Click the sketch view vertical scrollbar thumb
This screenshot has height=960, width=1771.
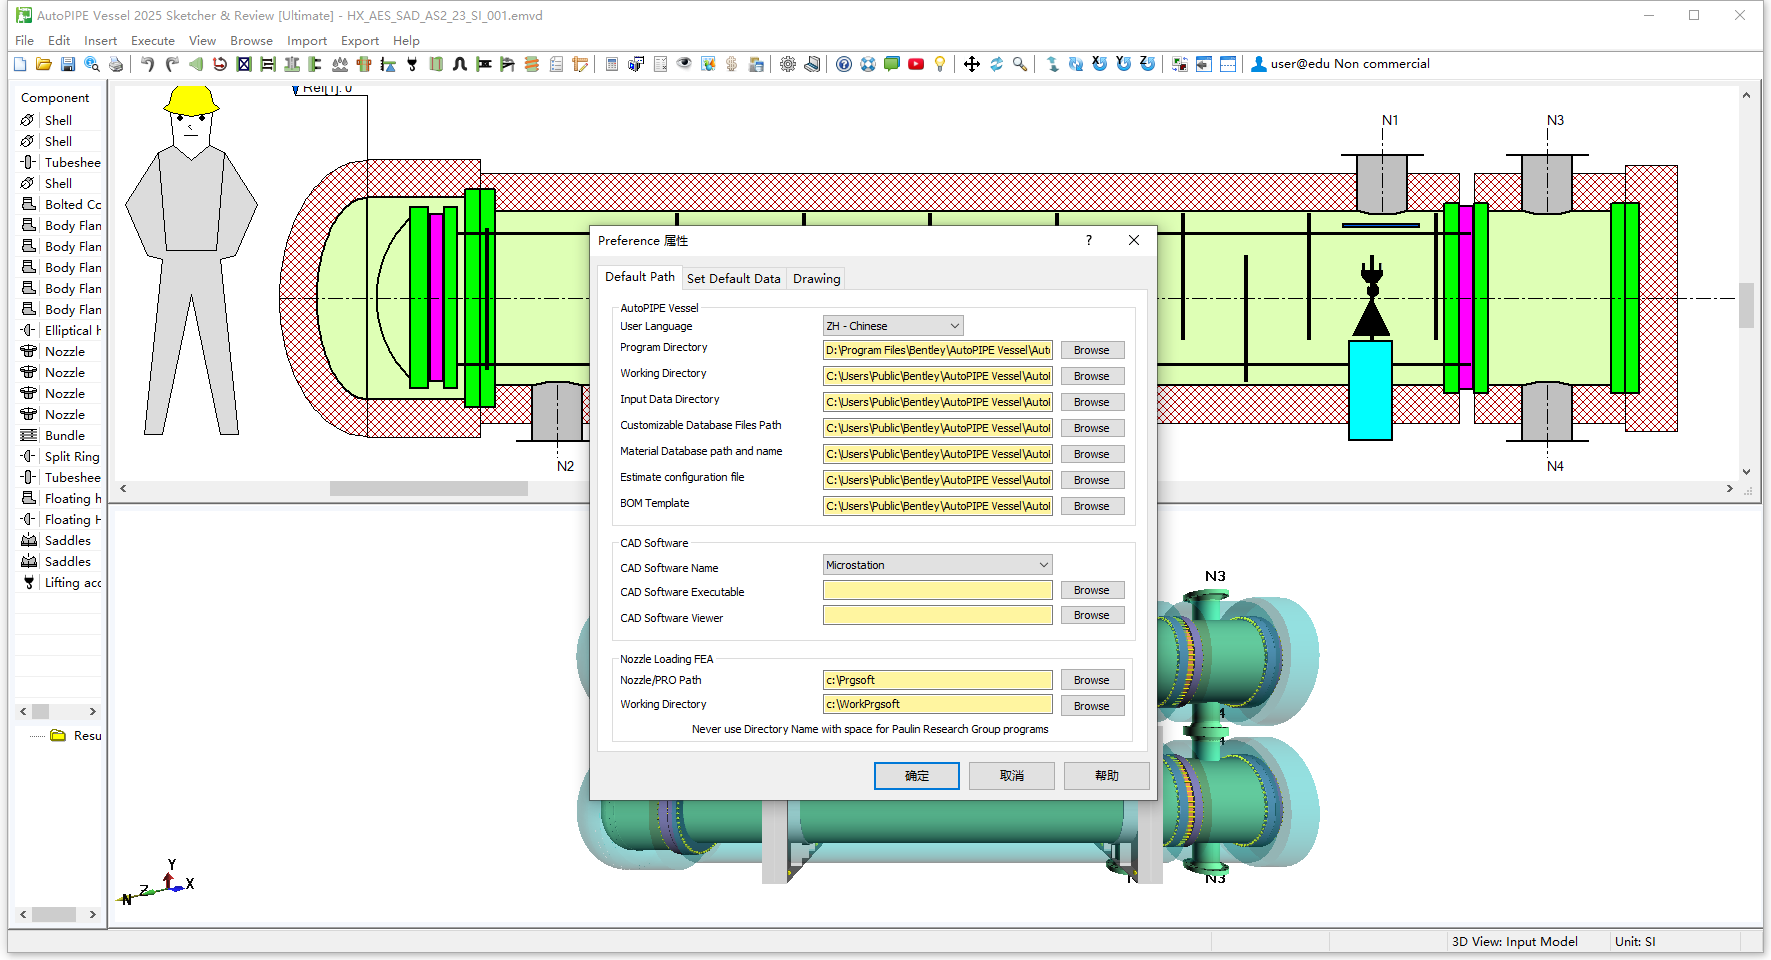1746,305
